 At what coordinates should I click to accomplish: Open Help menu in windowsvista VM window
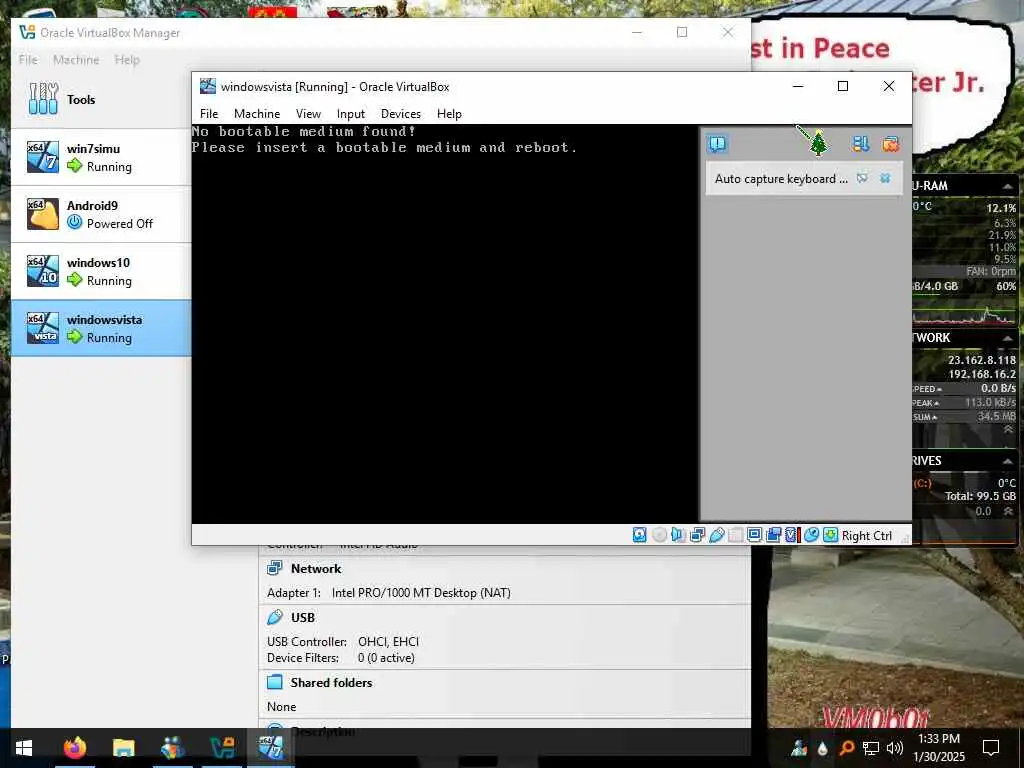(x=449, y=114)
